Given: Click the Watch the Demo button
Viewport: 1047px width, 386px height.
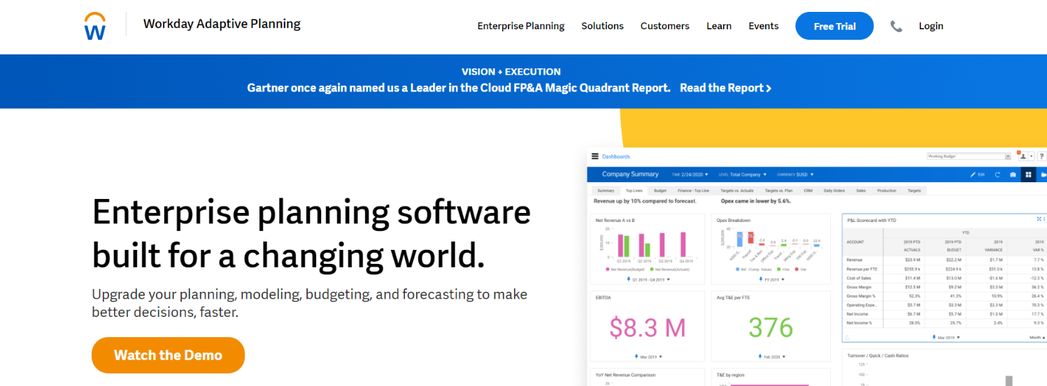Looking at the screenshot, I should [168, 355].
